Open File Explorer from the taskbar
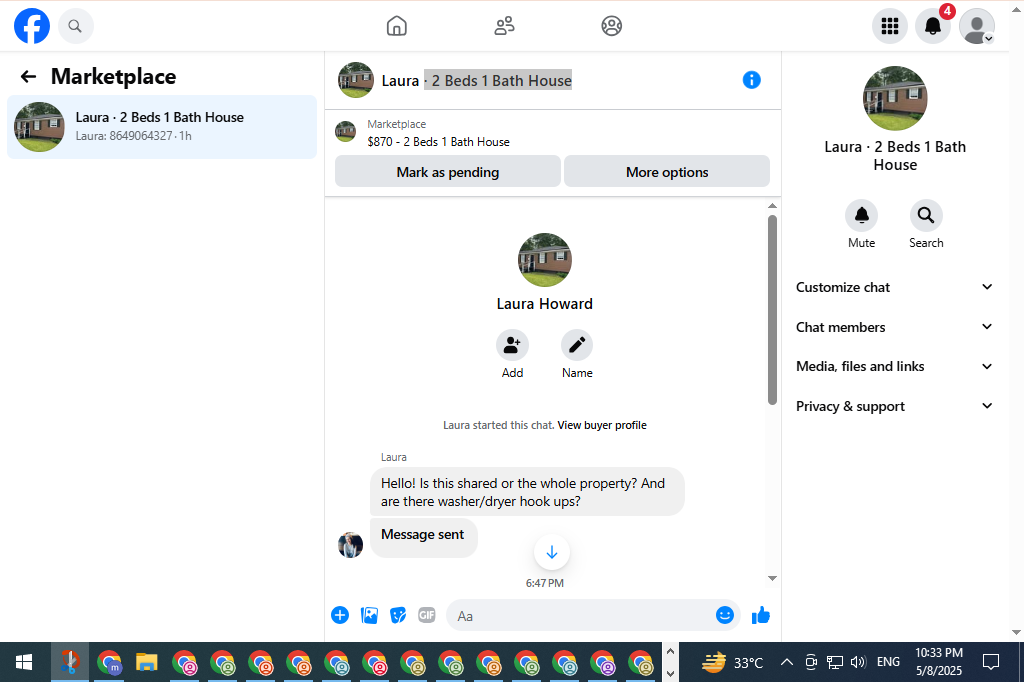This screenshot has width=1024, height=682. coord(146,662)
